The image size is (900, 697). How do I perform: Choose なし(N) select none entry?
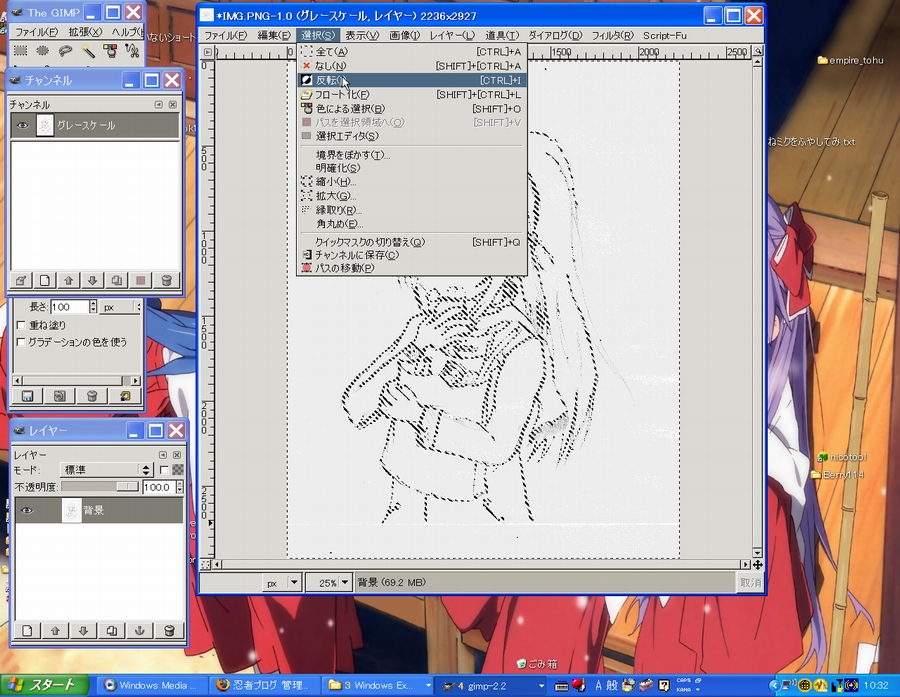click(x=412, y=66)
